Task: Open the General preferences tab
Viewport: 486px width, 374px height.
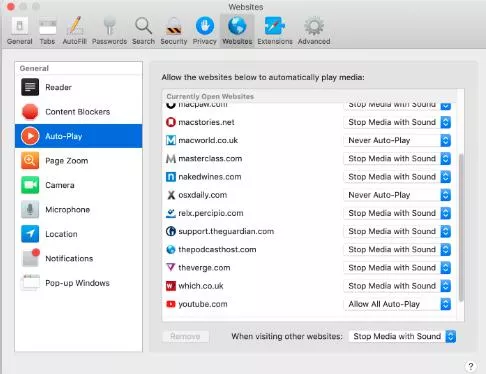Action: click(x=20, y=31)
